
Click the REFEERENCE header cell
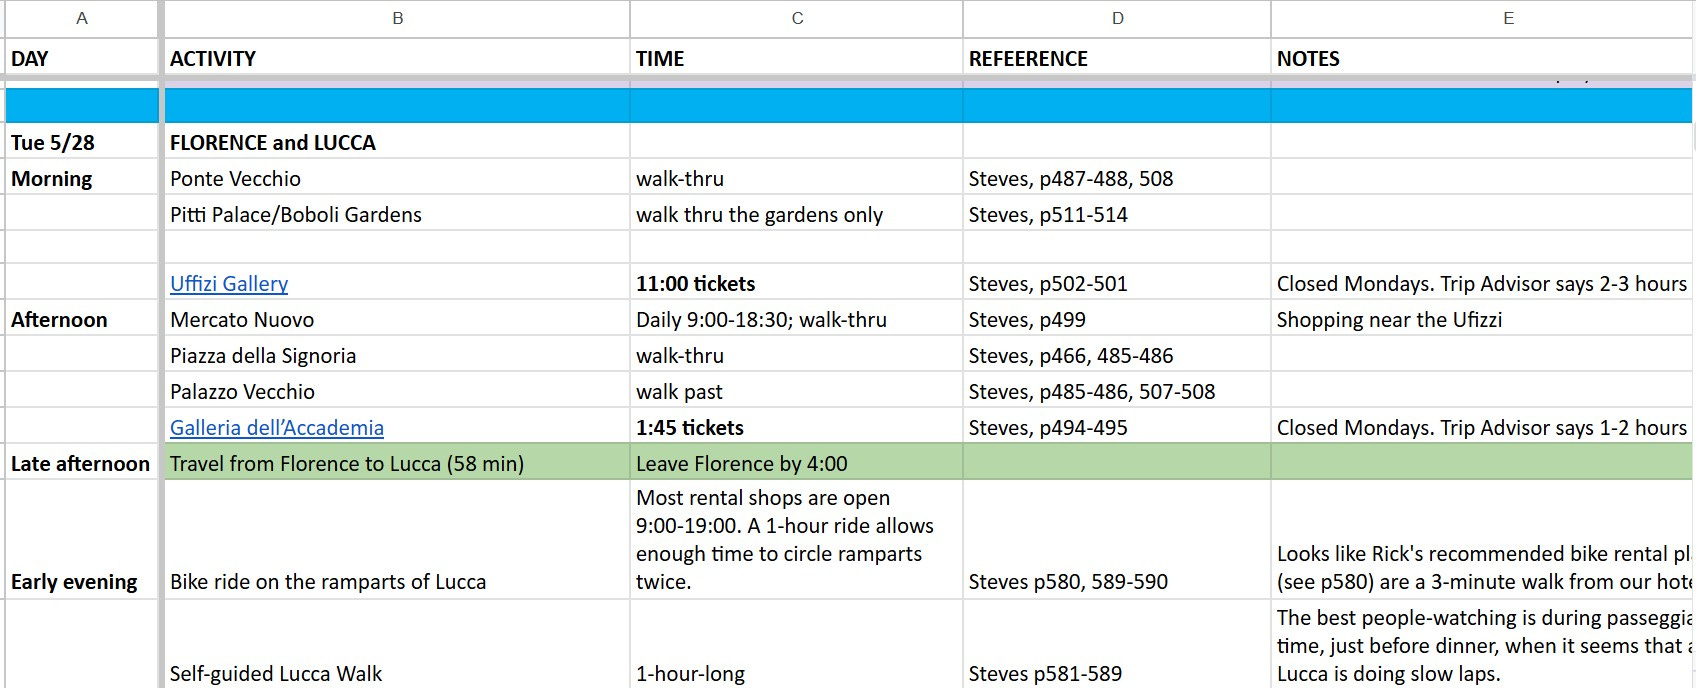click(x=1117, y=58)
